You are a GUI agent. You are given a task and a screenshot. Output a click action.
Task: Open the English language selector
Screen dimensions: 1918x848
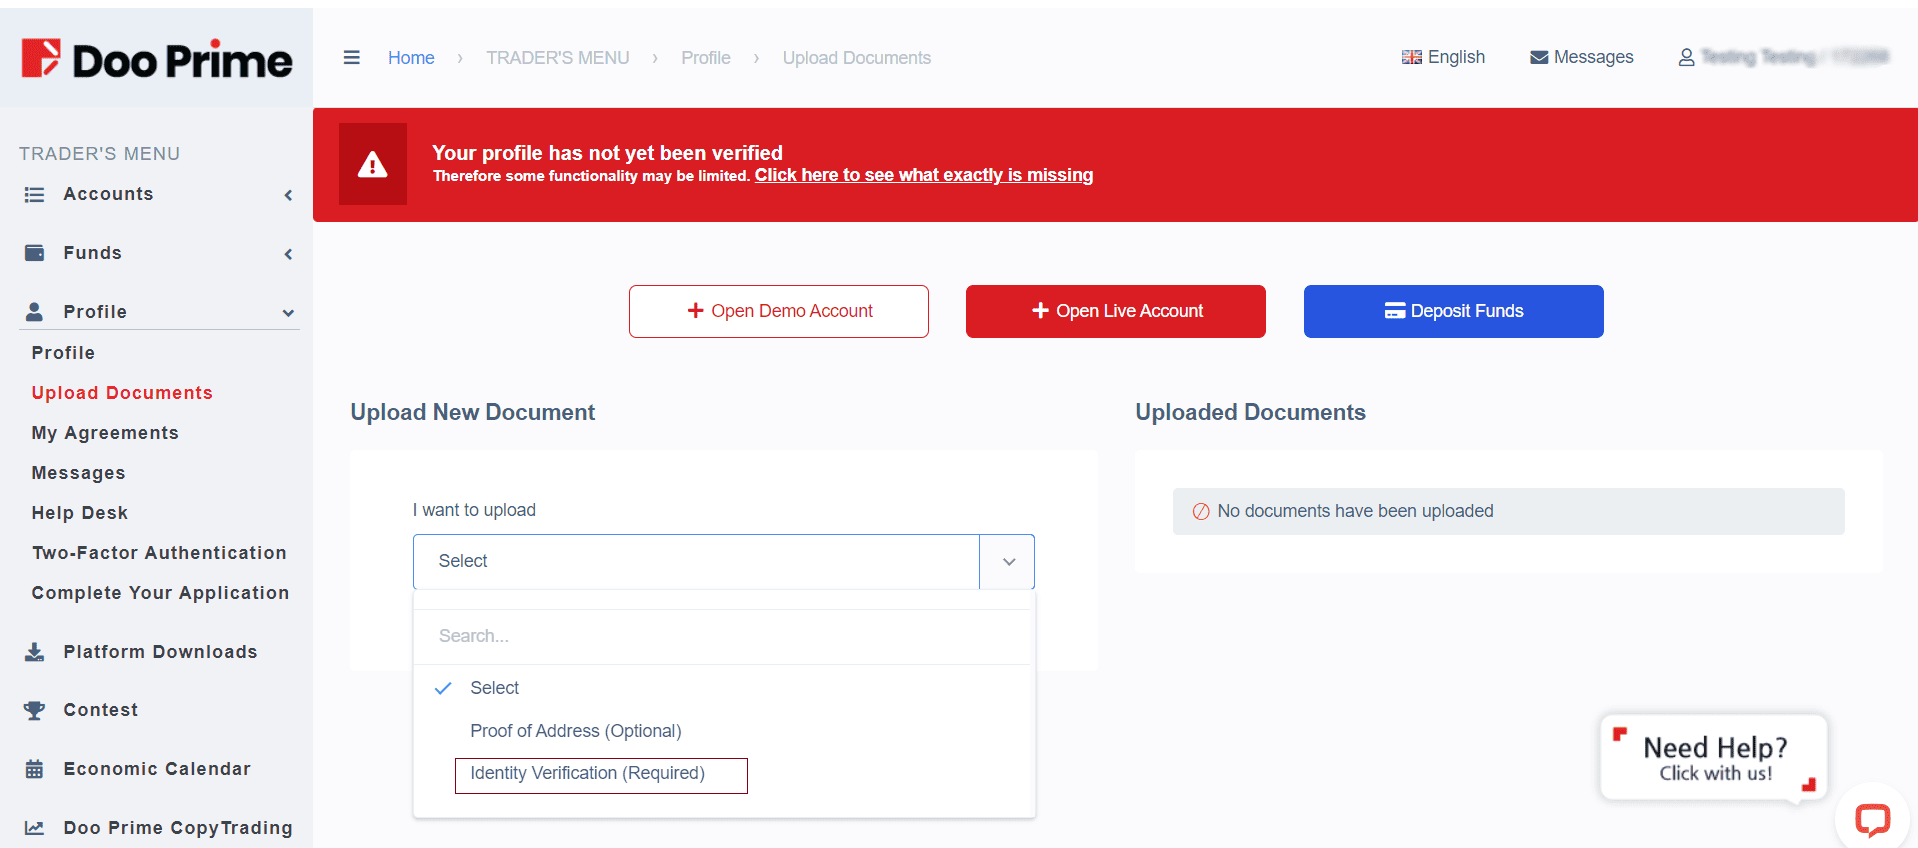tap(1443, 58)
